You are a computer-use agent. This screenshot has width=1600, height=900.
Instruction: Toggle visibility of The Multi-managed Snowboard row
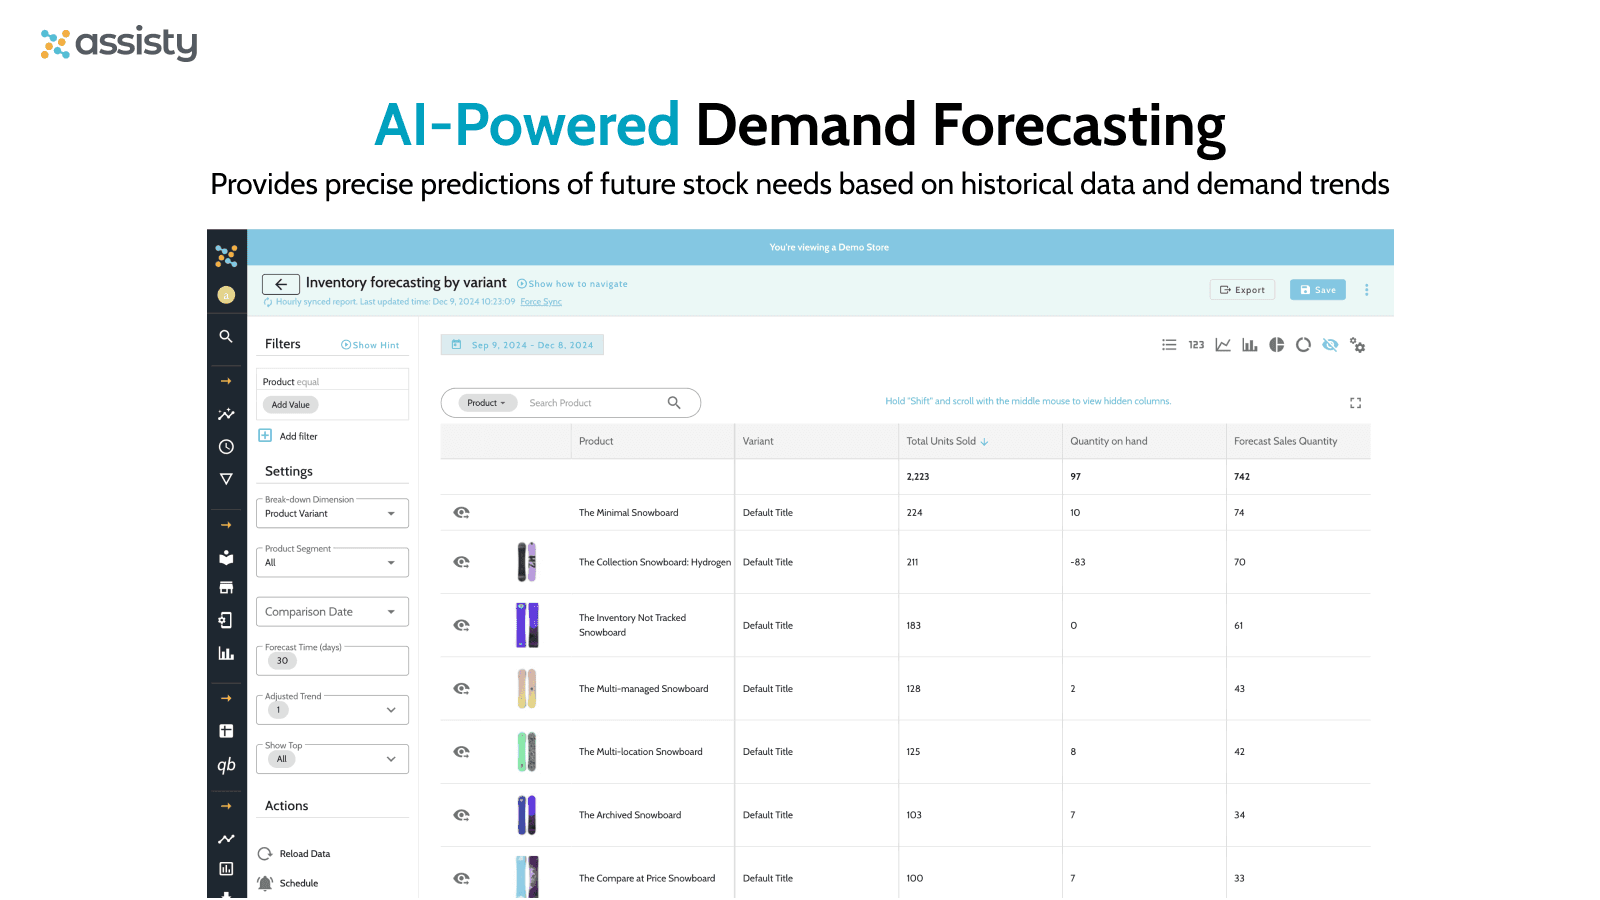point(461,689)
